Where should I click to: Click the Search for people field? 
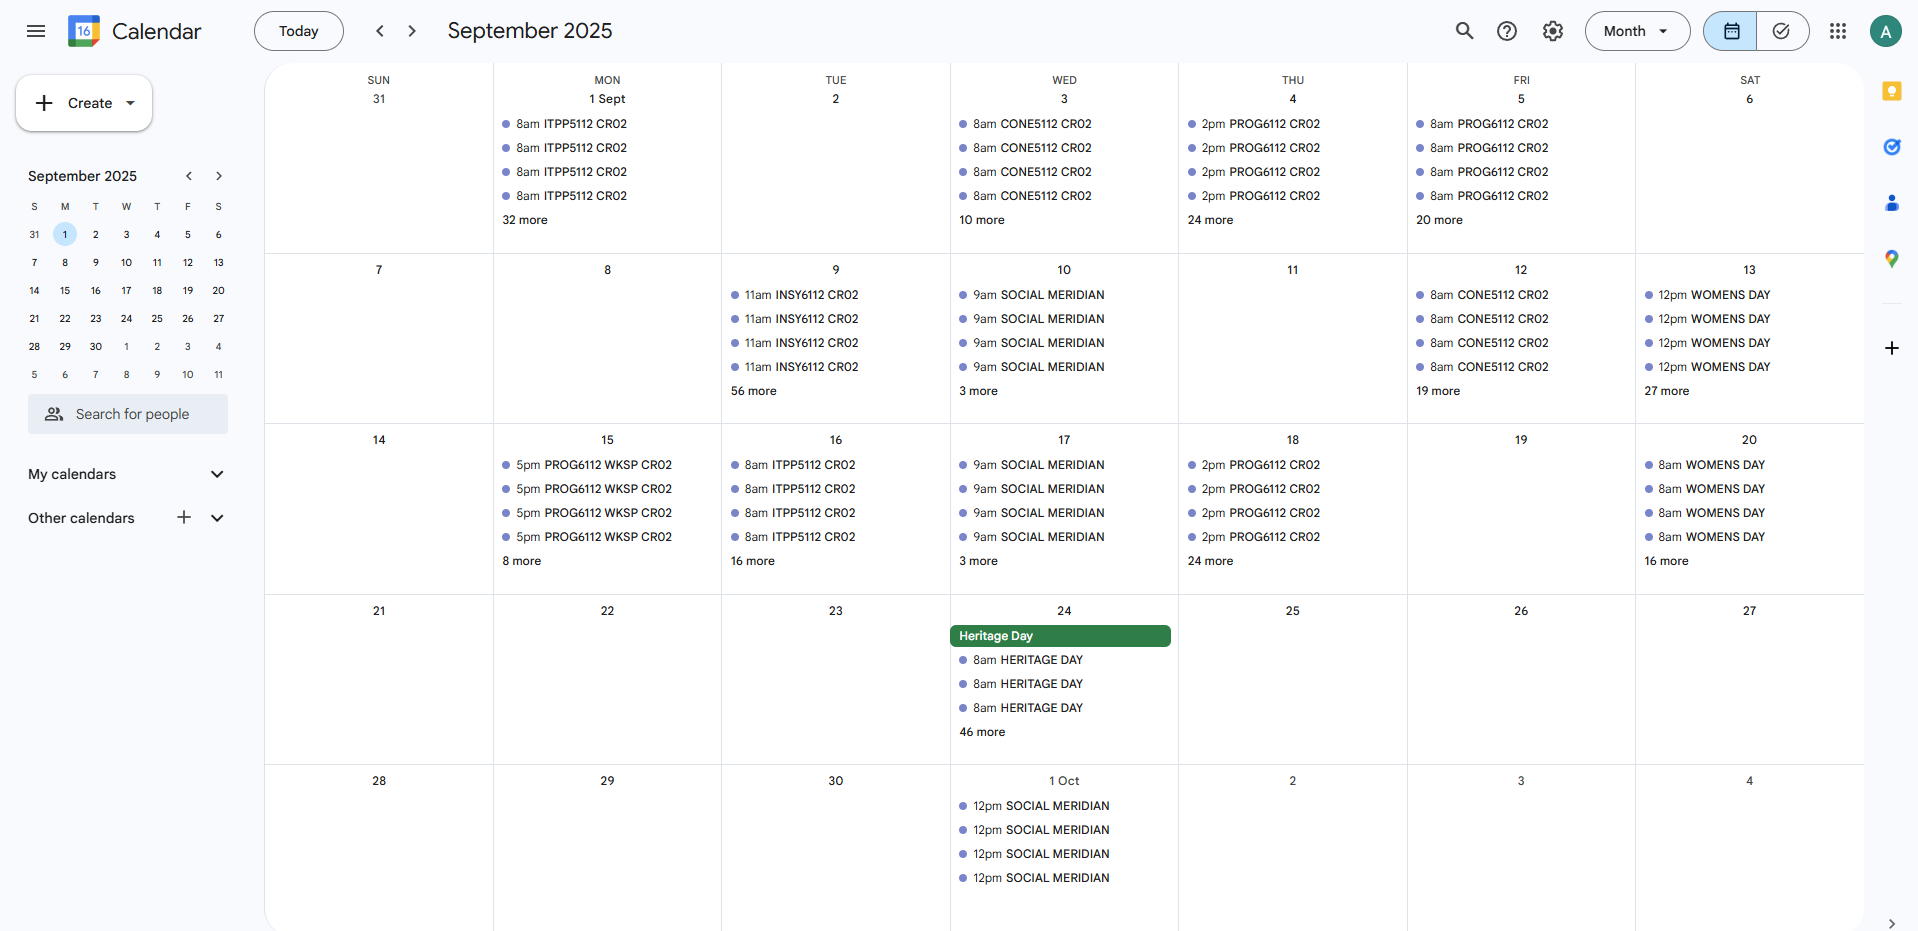(x=128, y=414)
